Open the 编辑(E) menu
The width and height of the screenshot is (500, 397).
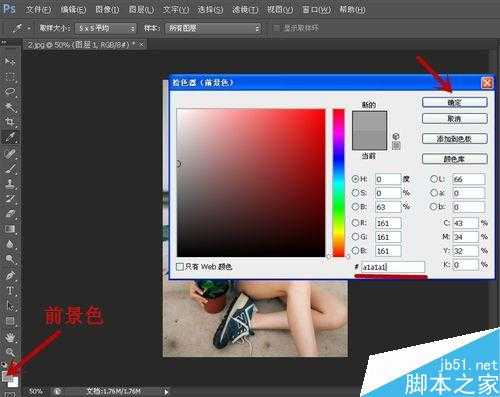click(73, 9)
